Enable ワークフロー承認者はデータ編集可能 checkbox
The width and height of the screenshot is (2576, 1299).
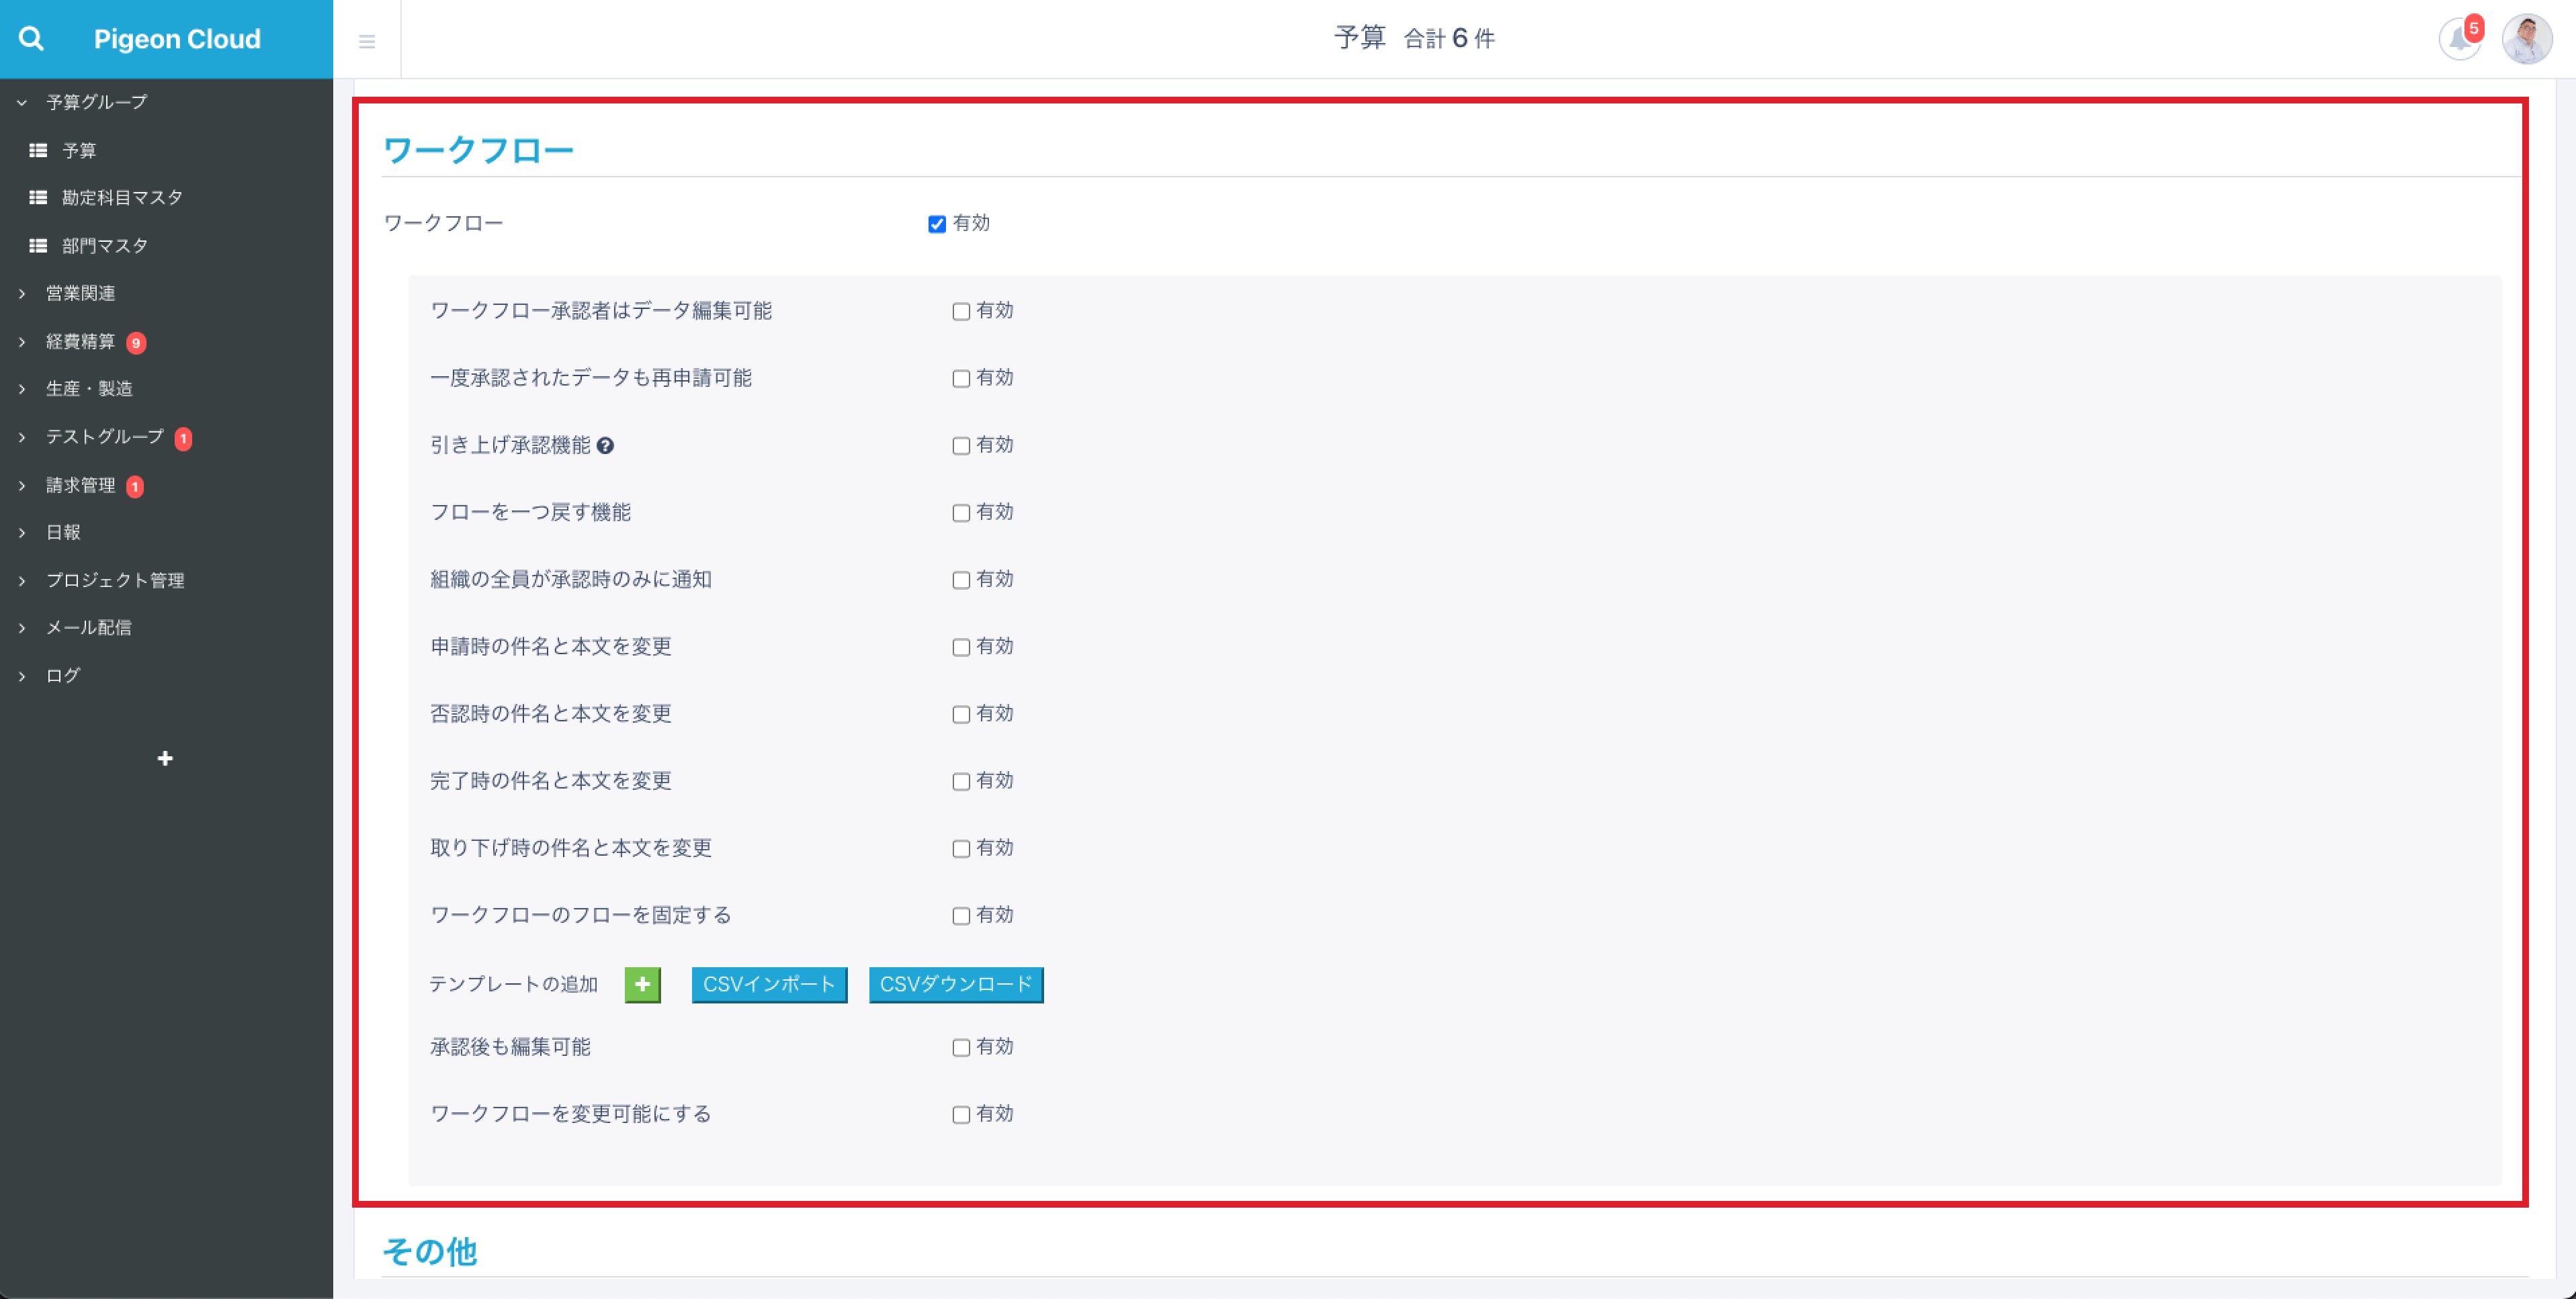click(961, 311)
